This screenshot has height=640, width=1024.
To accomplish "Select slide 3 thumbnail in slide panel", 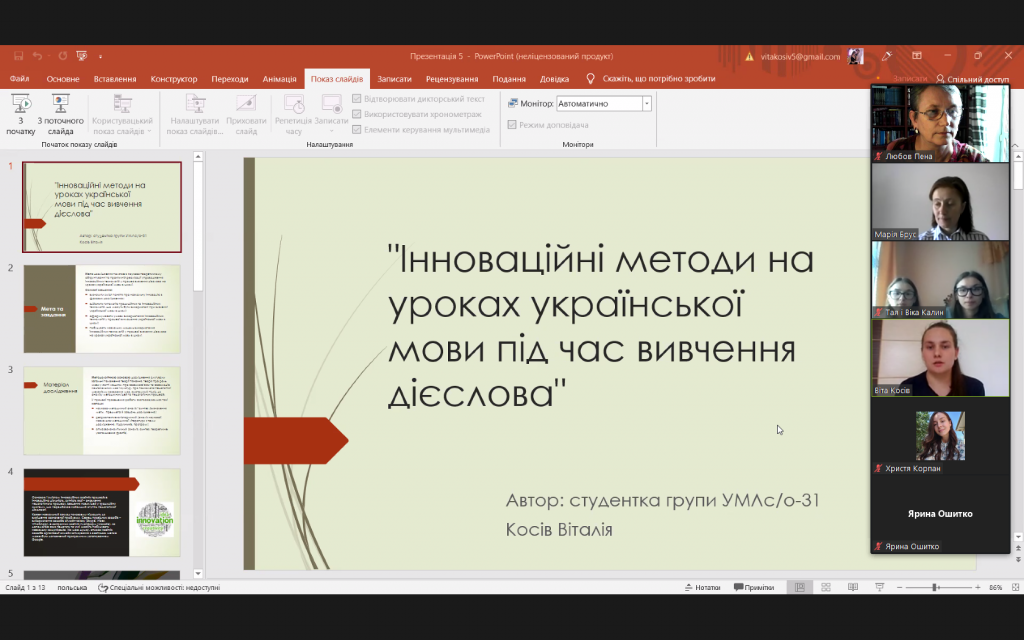I will pyautogui.click(x=101, y=410).
